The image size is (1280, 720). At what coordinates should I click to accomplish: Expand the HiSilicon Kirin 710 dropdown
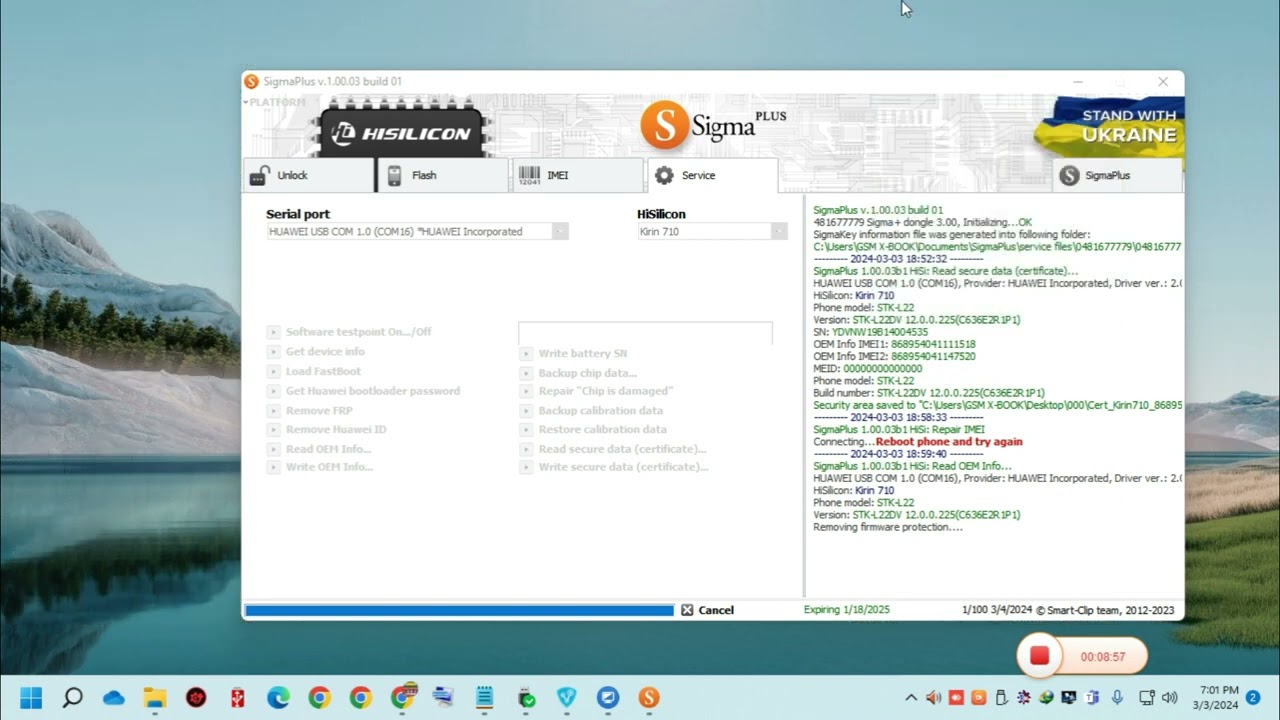click(x=778, y=232)
